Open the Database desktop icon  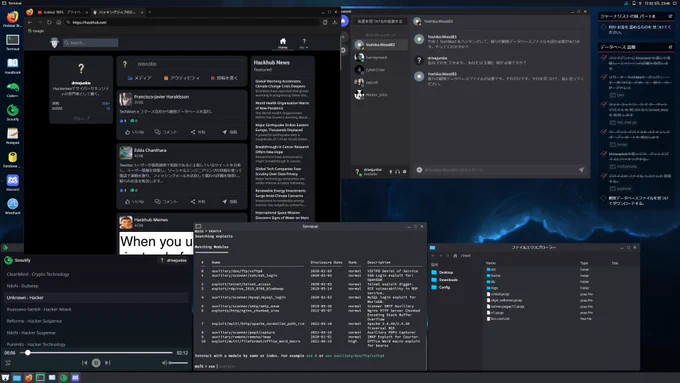[x=13, y=158]
